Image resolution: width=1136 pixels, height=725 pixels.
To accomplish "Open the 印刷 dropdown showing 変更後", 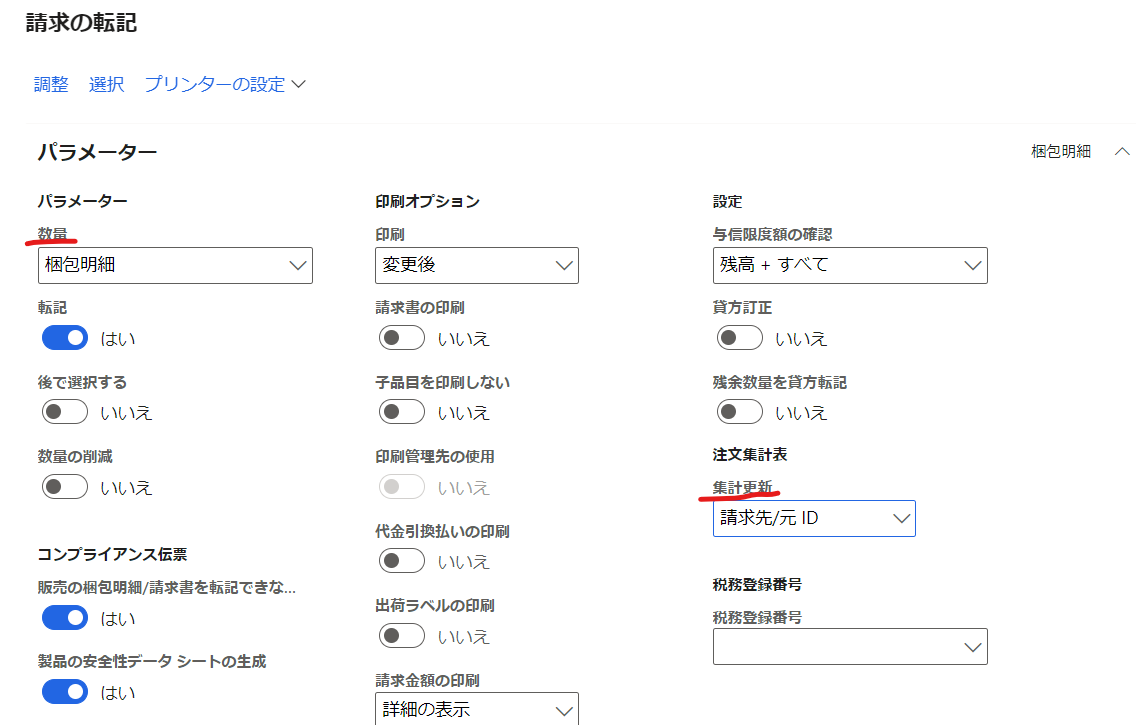I will [x=477, y=265].
